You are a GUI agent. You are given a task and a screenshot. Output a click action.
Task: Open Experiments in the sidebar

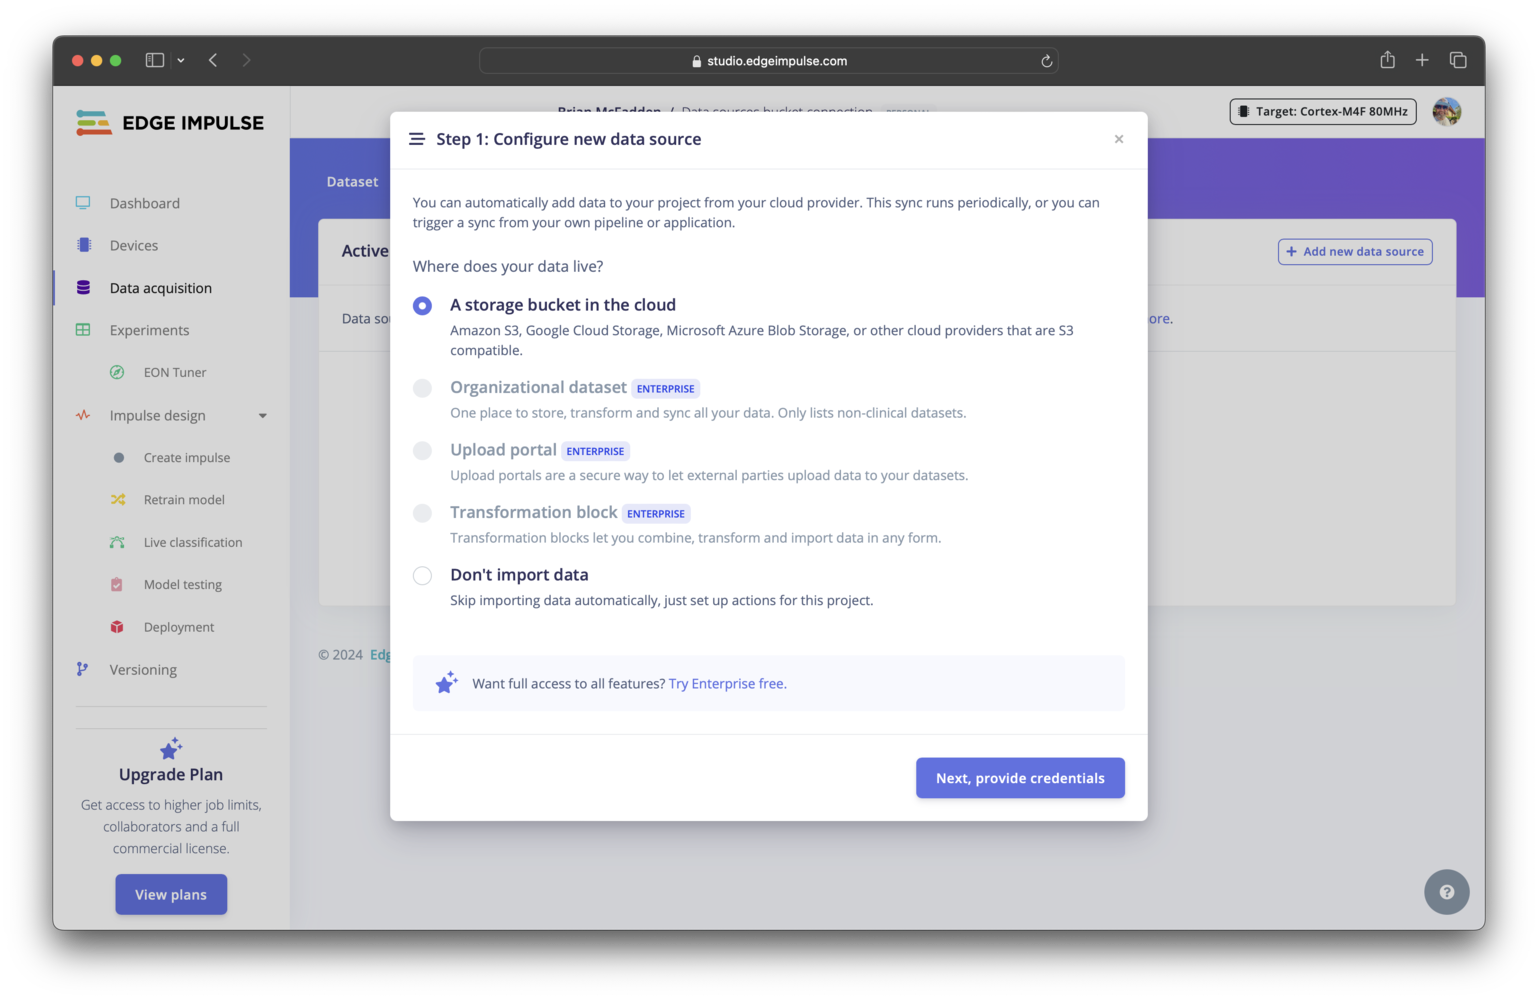(x=149, y=330)
